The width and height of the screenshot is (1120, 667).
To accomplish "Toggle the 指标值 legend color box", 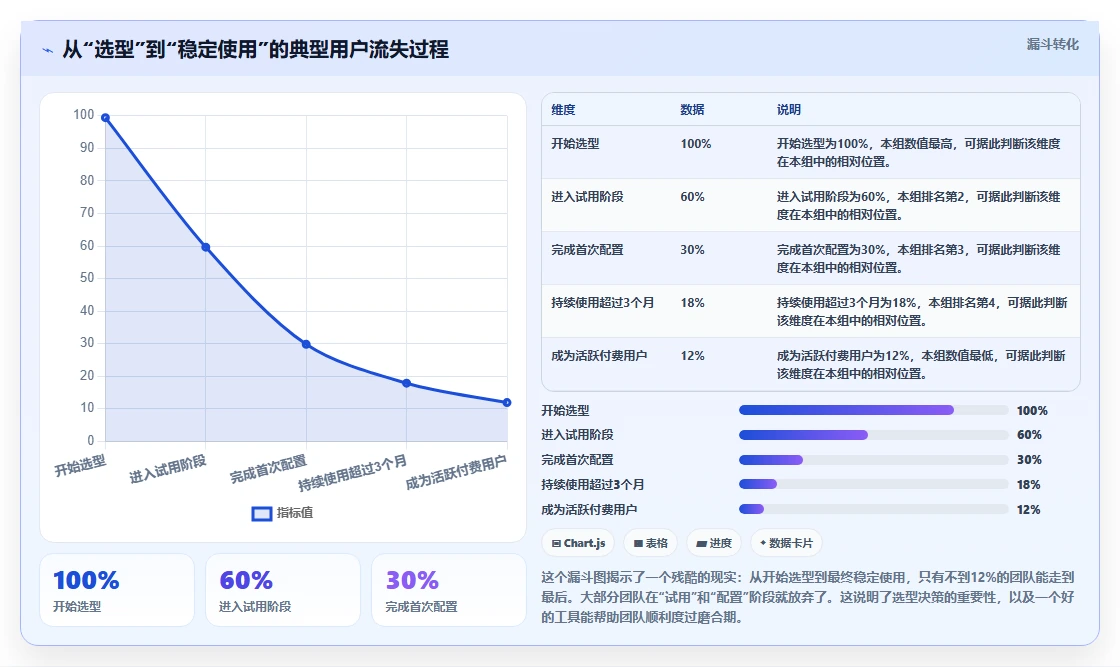I will coord(262,513).
